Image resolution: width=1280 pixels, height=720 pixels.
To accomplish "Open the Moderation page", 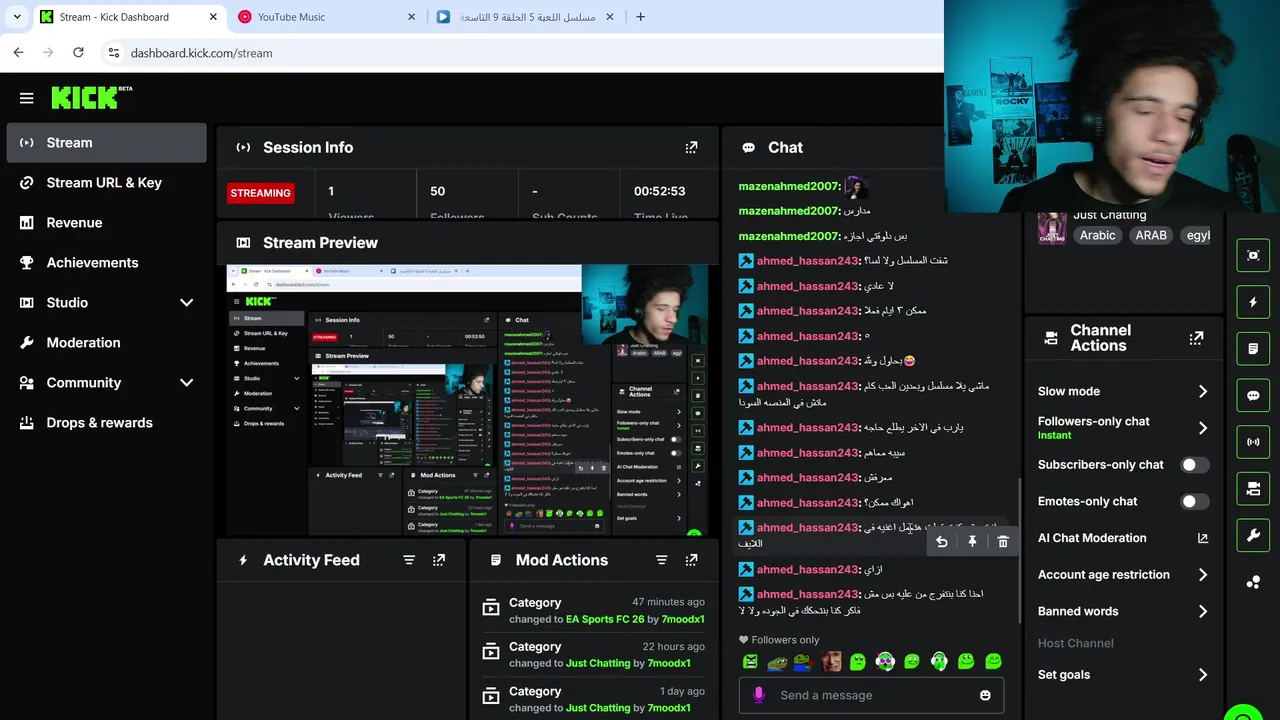I will 106,342.
